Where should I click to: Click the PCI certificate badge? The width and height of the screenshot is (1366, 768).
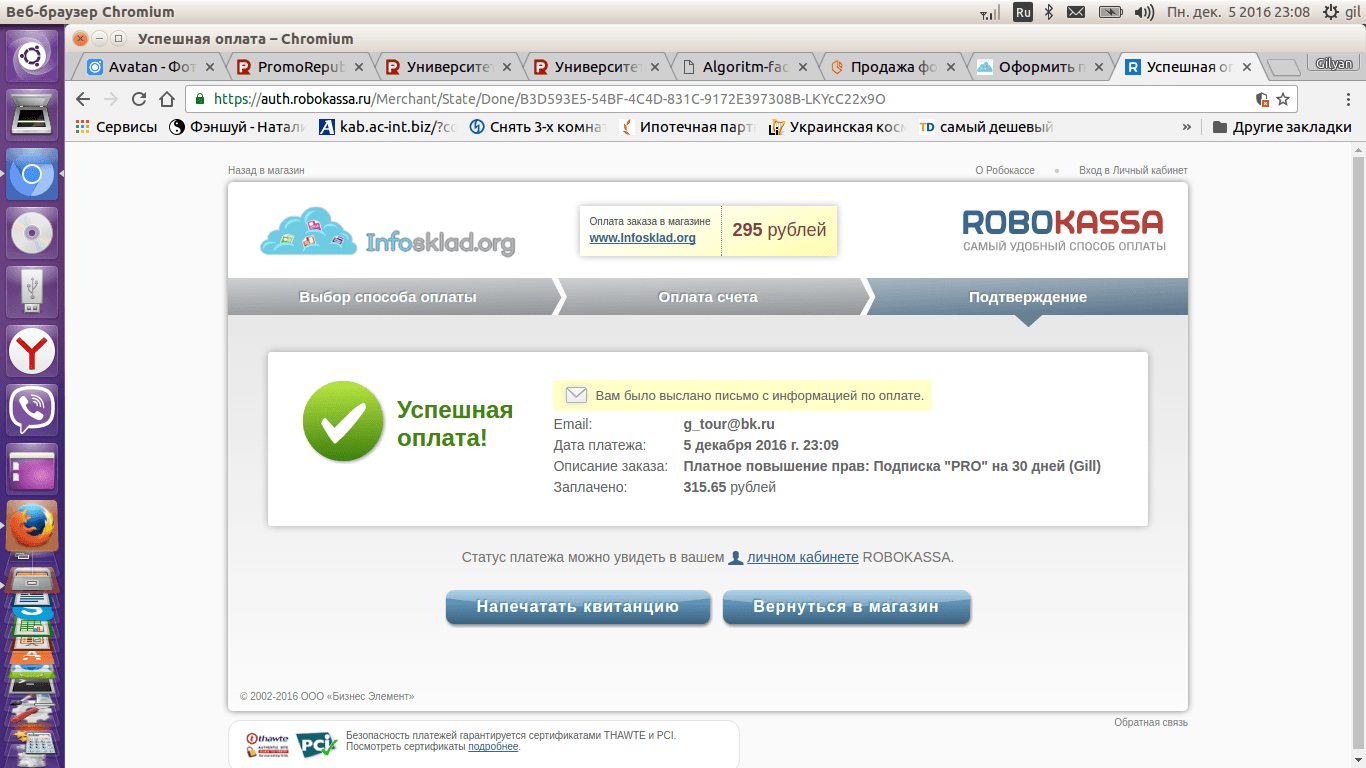click(315, 745)
